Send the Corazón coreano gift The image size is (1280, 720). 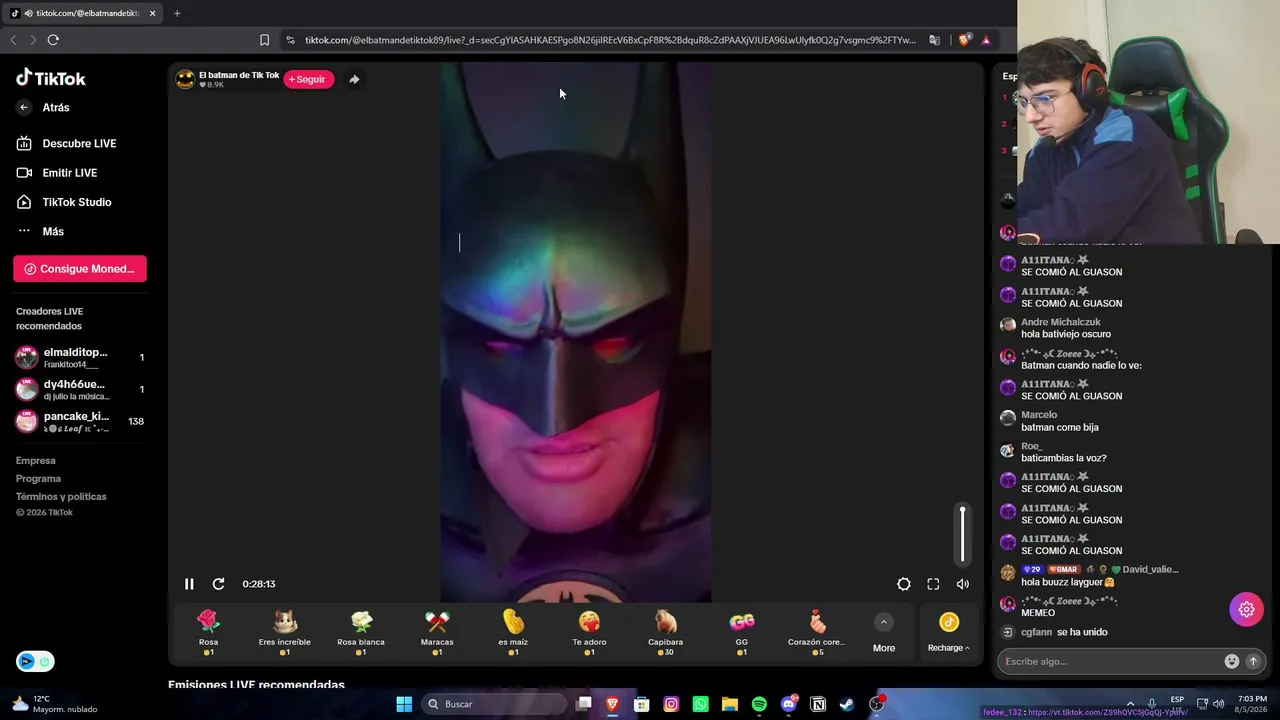point(817,633)
